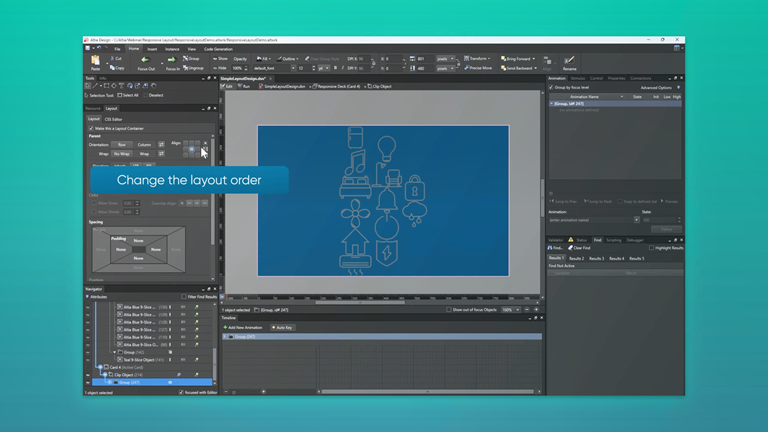Enable Filter Find Results checkbox
Viewport: 768px width, 432px height.
pos(186,297)
